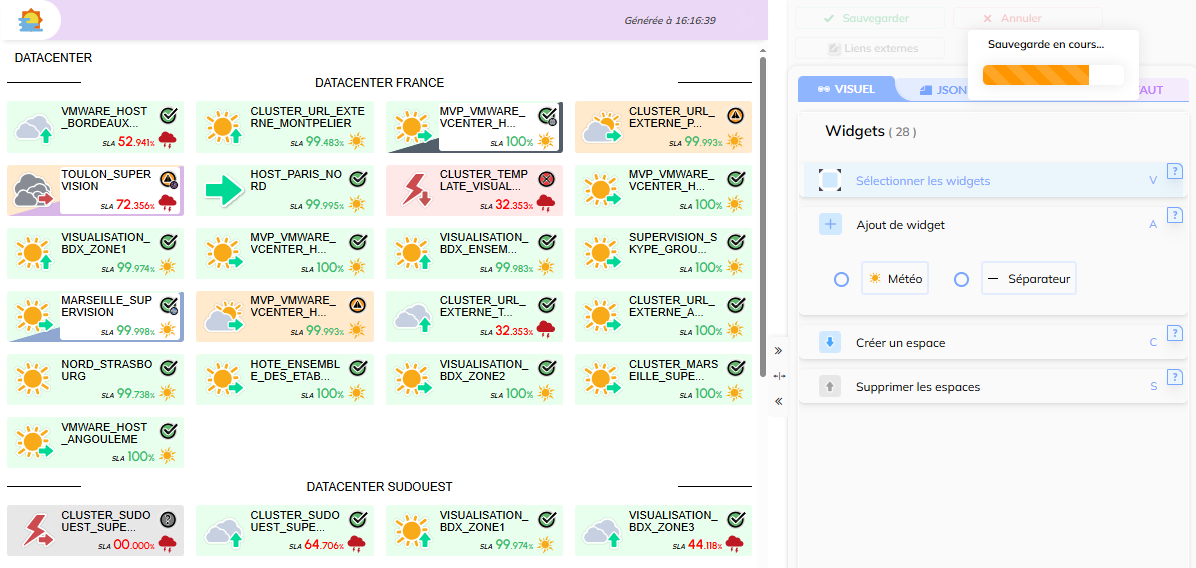Click the up-arrow icon beside Supprimer les espaces
This screenshot has height=568, width=1196.
[x=830, y=387]
